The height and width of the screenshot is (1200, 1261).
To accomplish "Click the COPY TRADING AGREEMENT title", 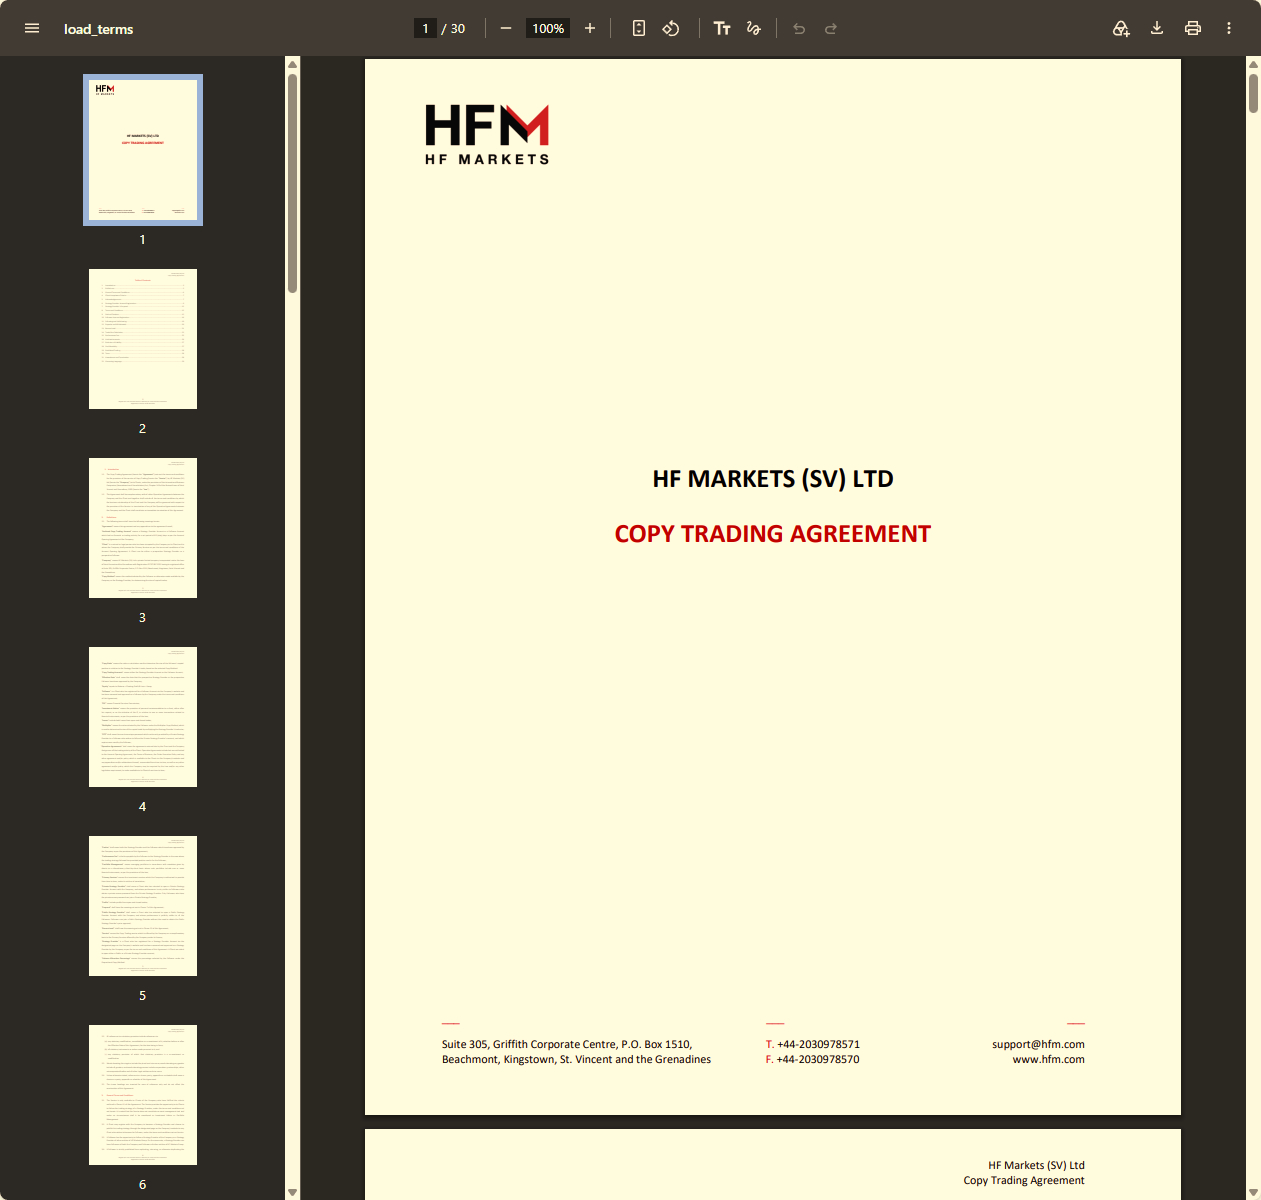I will point(773,534).
